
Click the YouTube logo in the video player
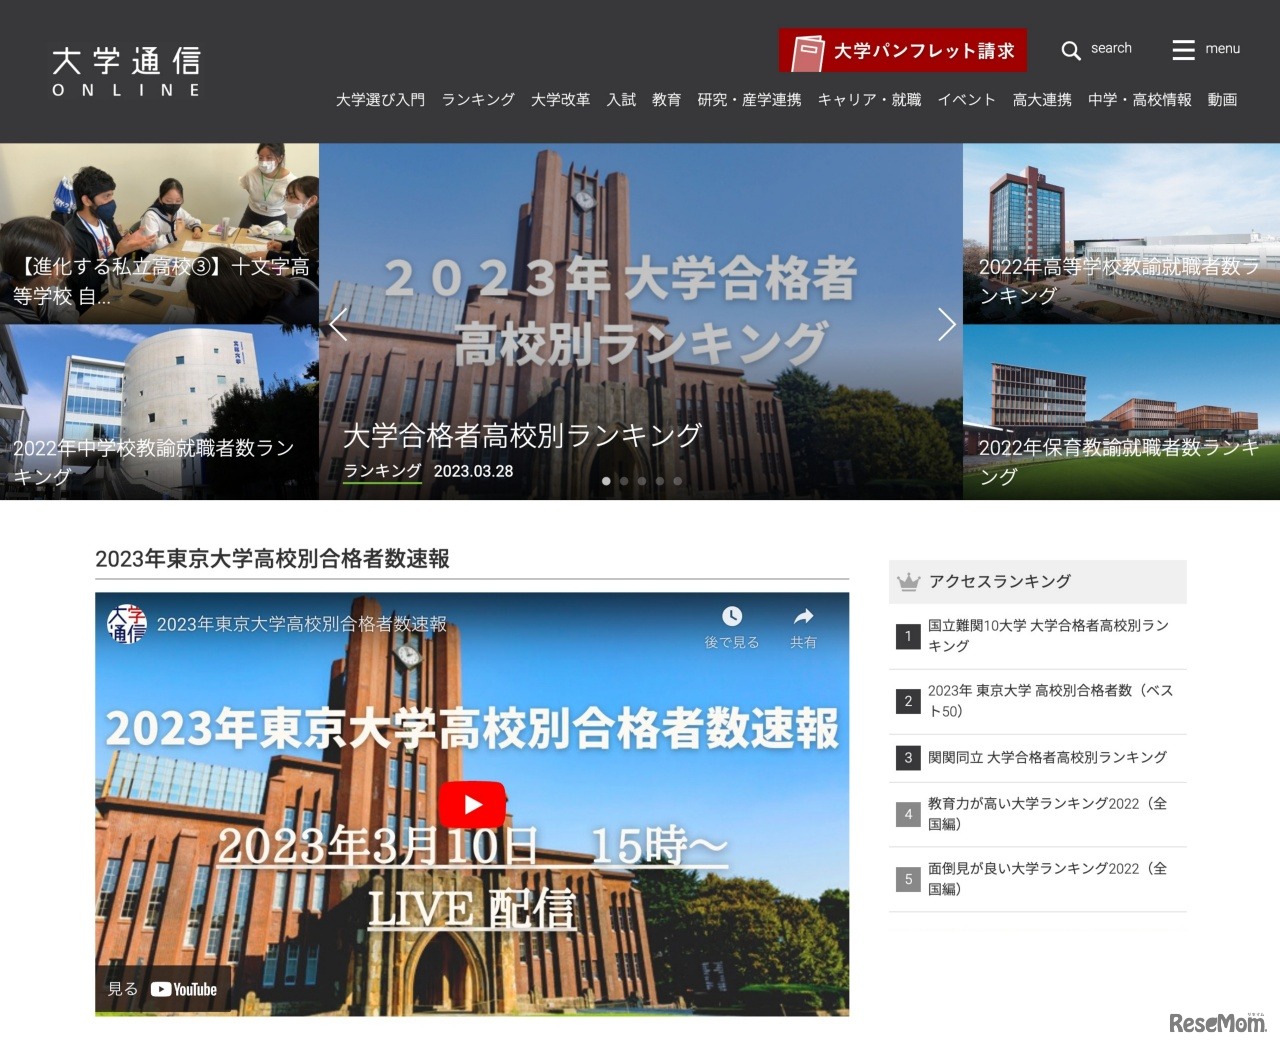point(183,989)
